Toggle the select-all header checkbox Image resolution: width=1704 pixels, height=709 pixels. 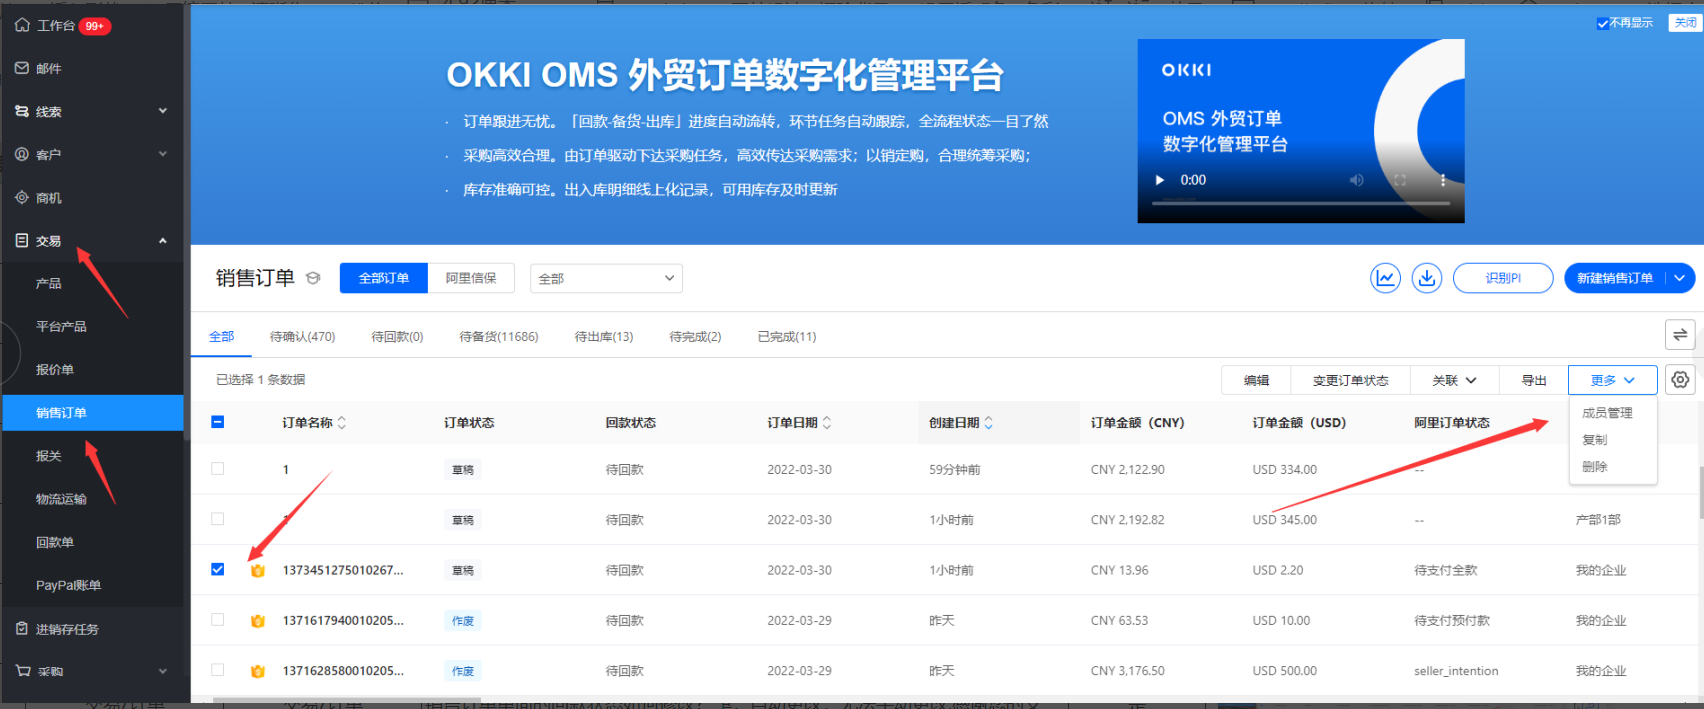coord(218,422)
